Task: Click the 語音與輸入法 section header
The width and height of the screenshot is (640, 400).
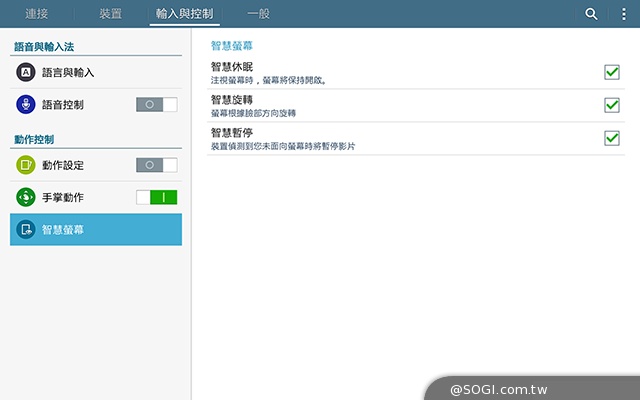Action: click(44, 47)
